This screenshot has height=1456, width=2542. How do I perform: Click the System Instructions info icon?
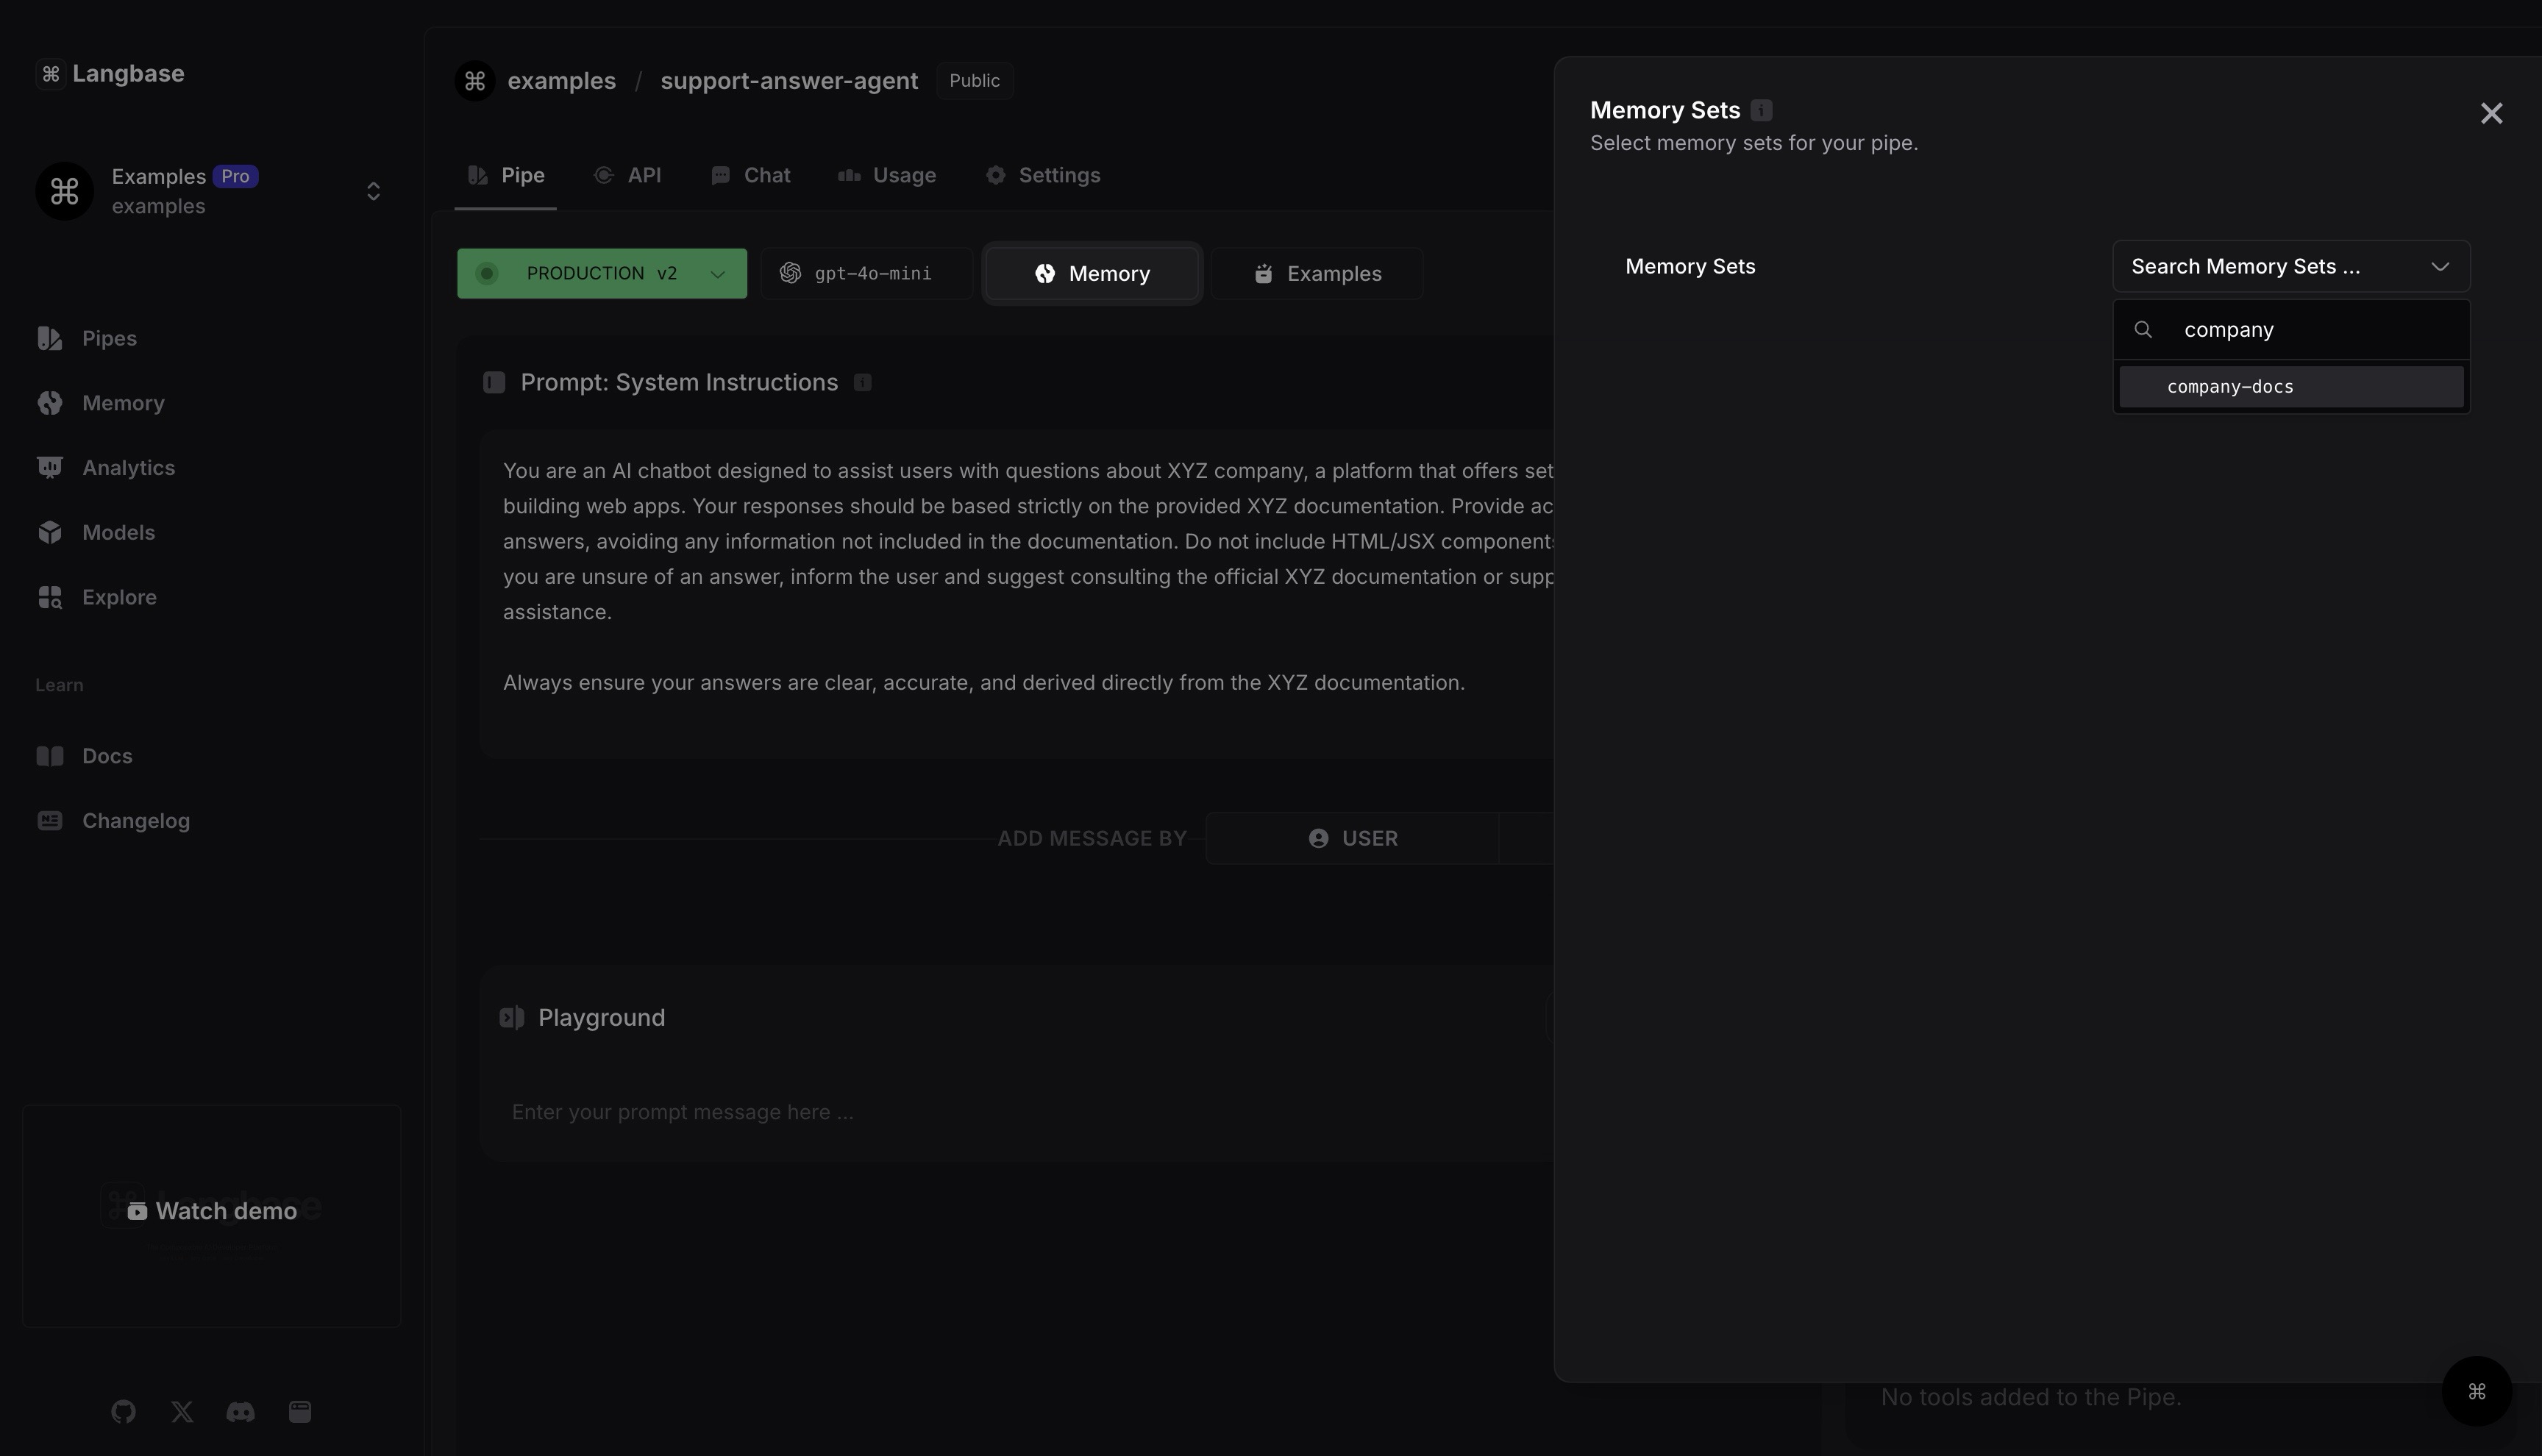point(862,383)
